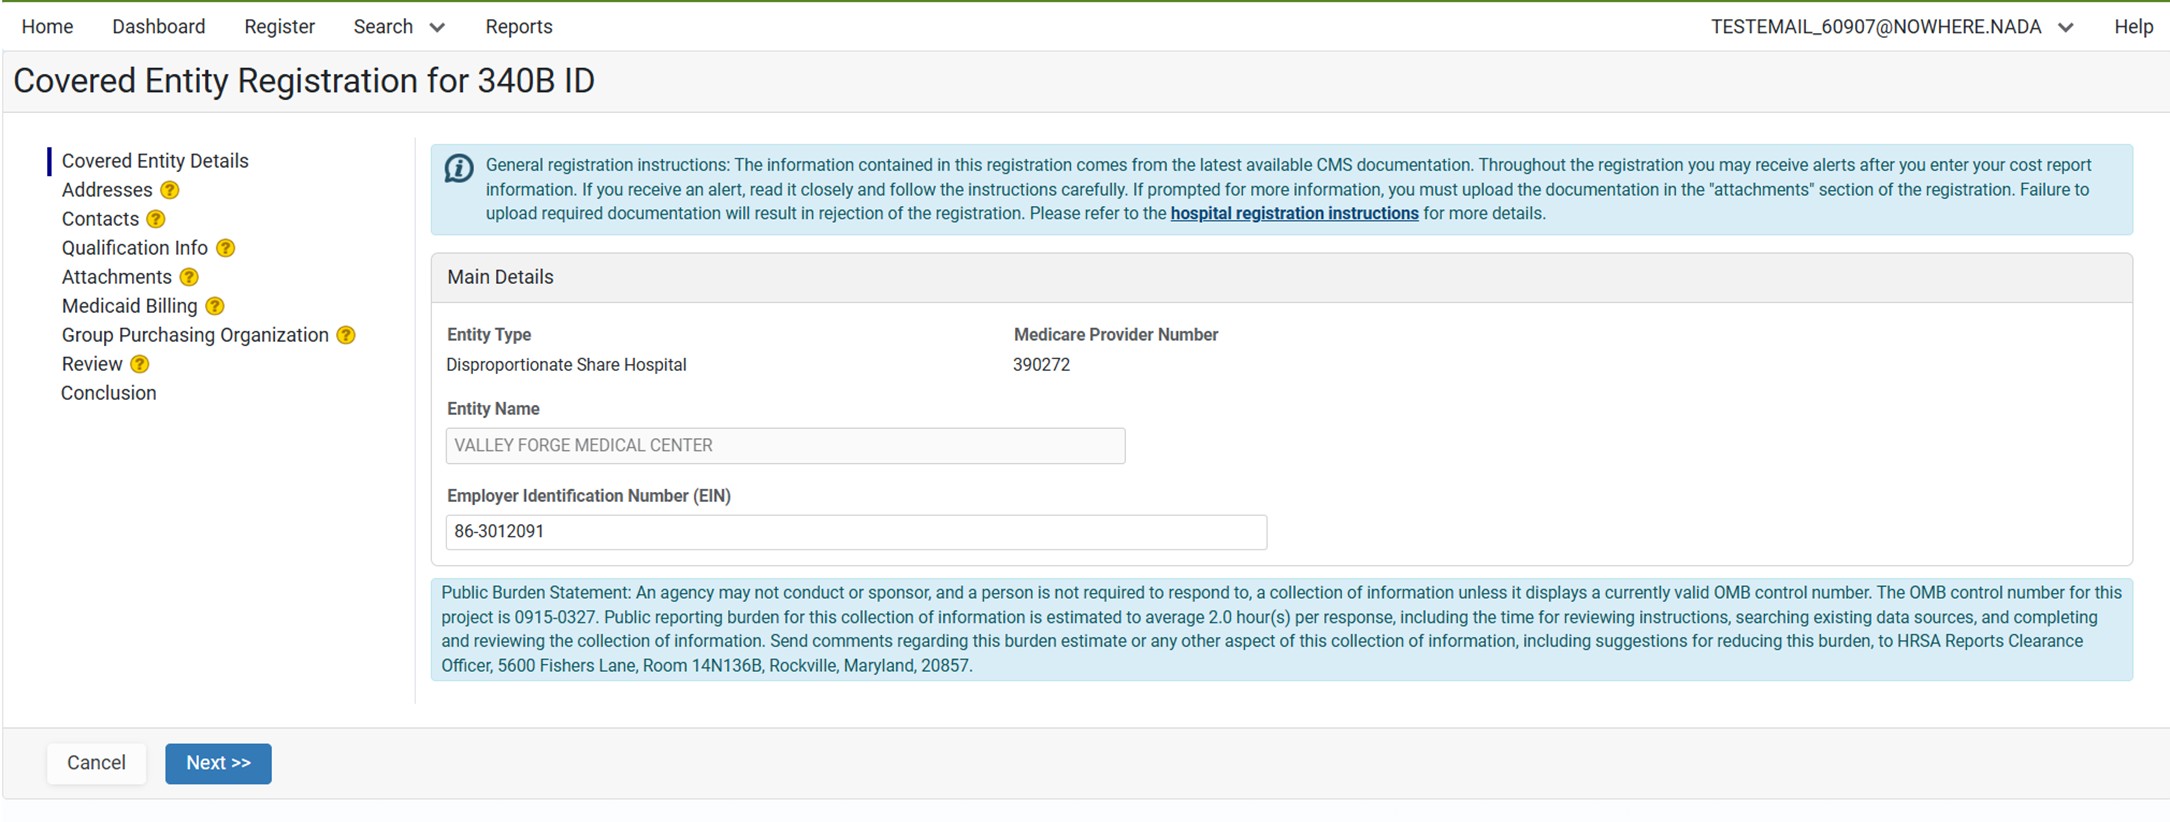Go to the Reports menu
The height and width of the screenshot is (822, 2170).
(518, 27)
